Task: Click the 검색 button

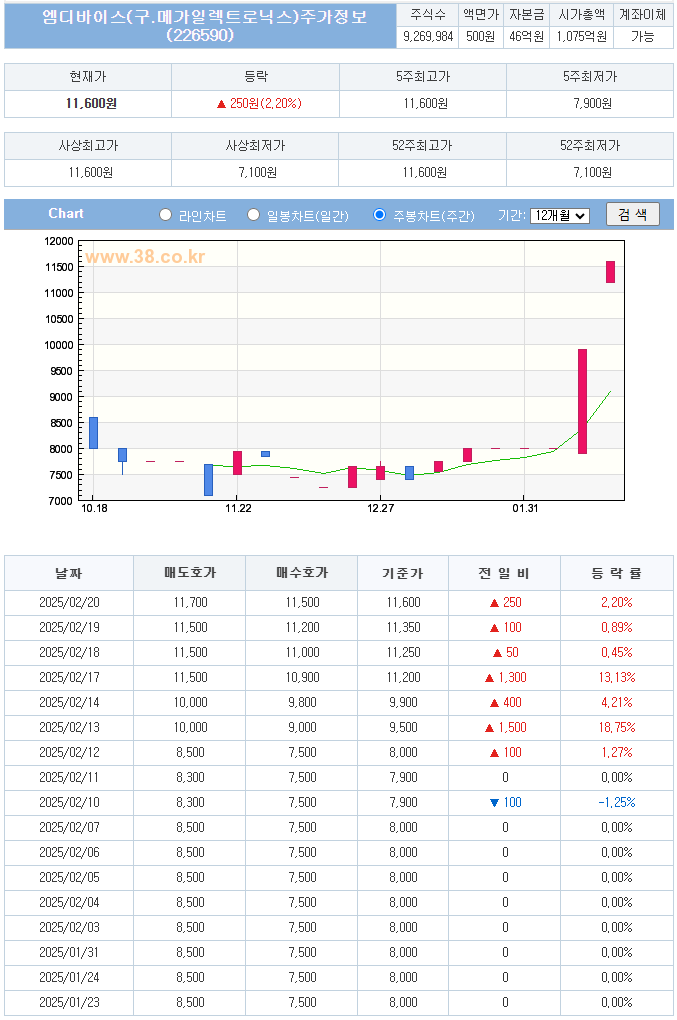Action: (x=633, y=215)
